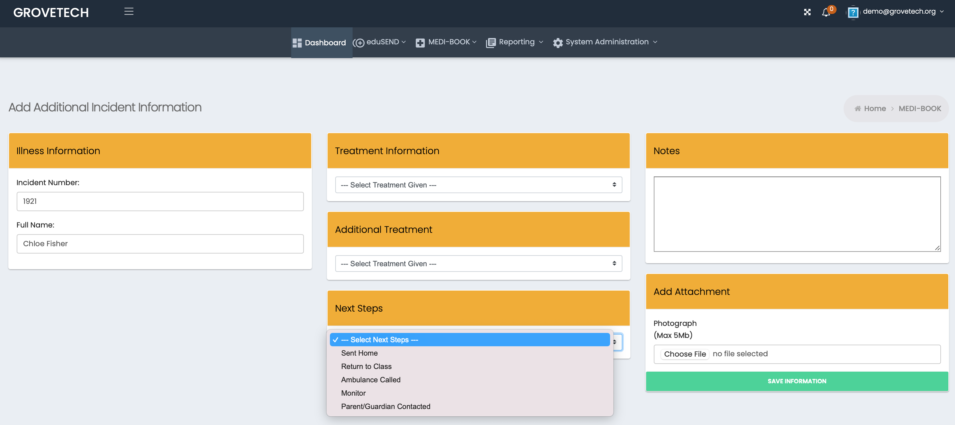The height and width of the screenshot is (425, 955).
Task: Click the user avatar icon
Action: click(853, 12)
